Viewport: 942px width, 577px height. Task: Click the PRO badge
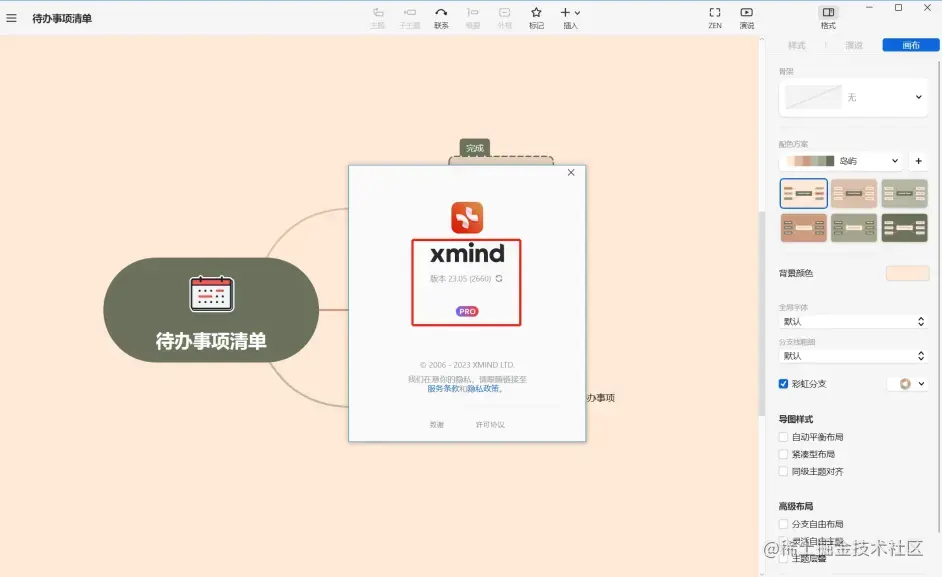tap(467, 311)
